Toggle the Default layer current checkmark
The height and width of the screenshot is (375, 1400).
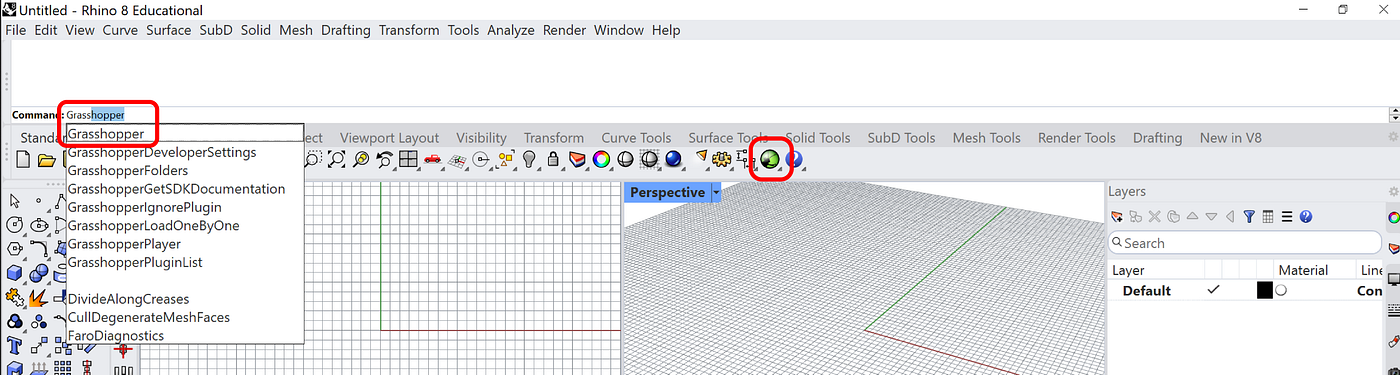click(x=1213, y=290)
